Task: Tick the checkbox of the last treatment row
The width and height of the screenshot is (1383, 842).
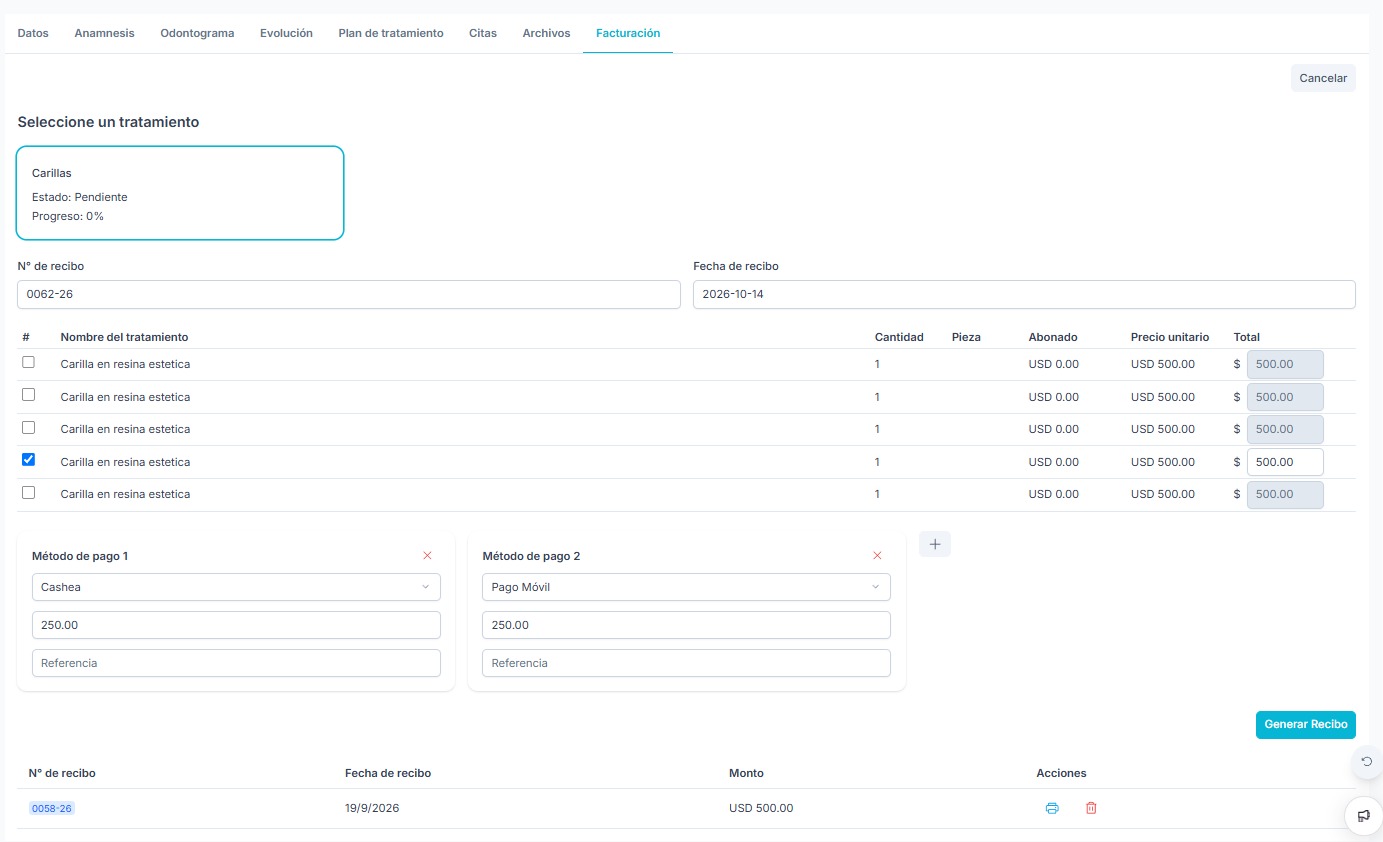Action: [28, 492]
